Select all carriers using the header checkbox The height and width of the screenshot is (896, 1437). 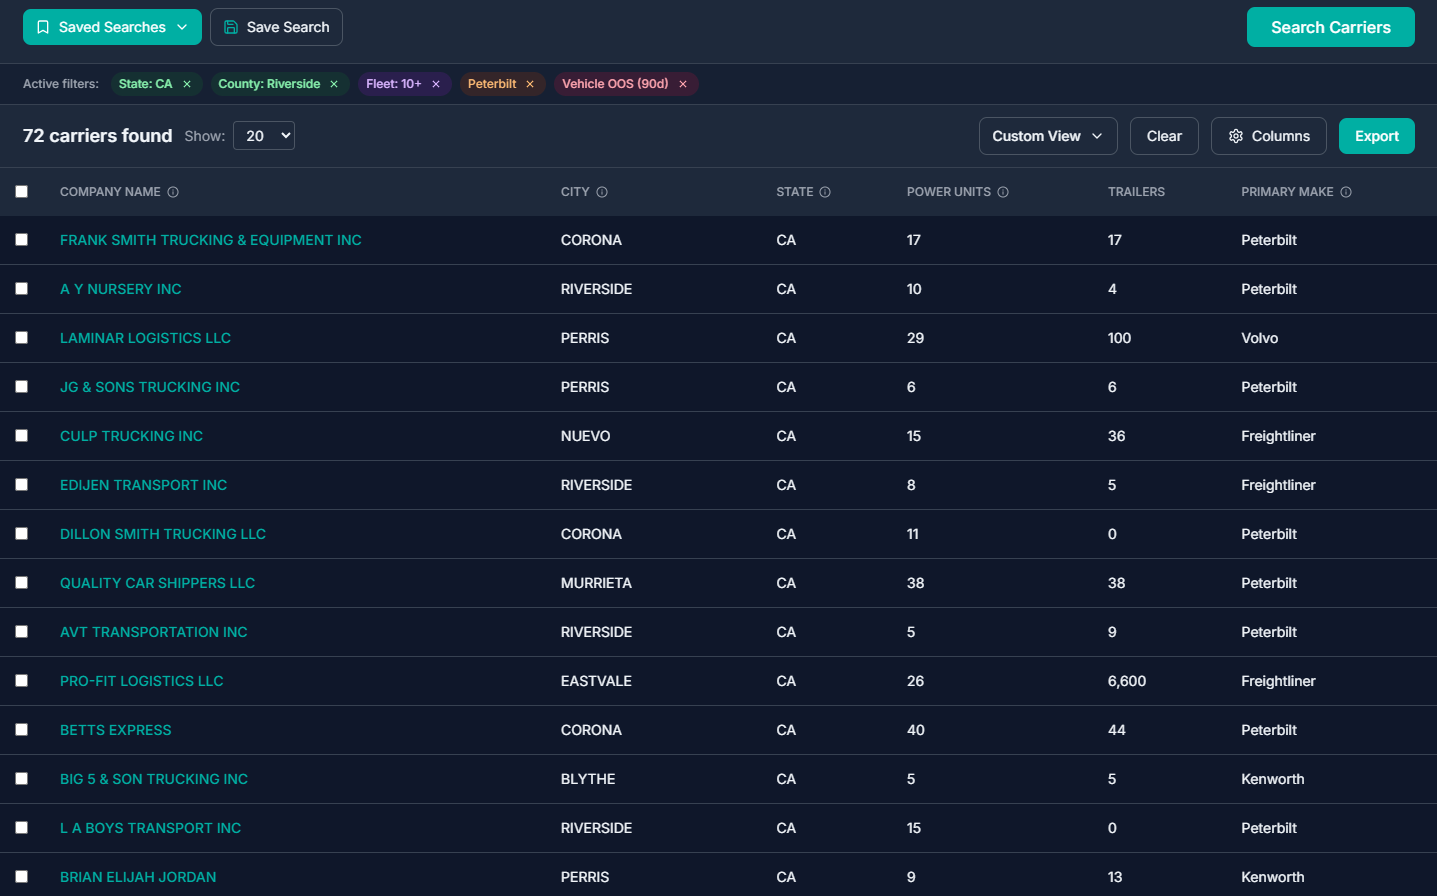click(x=22, y=191)
